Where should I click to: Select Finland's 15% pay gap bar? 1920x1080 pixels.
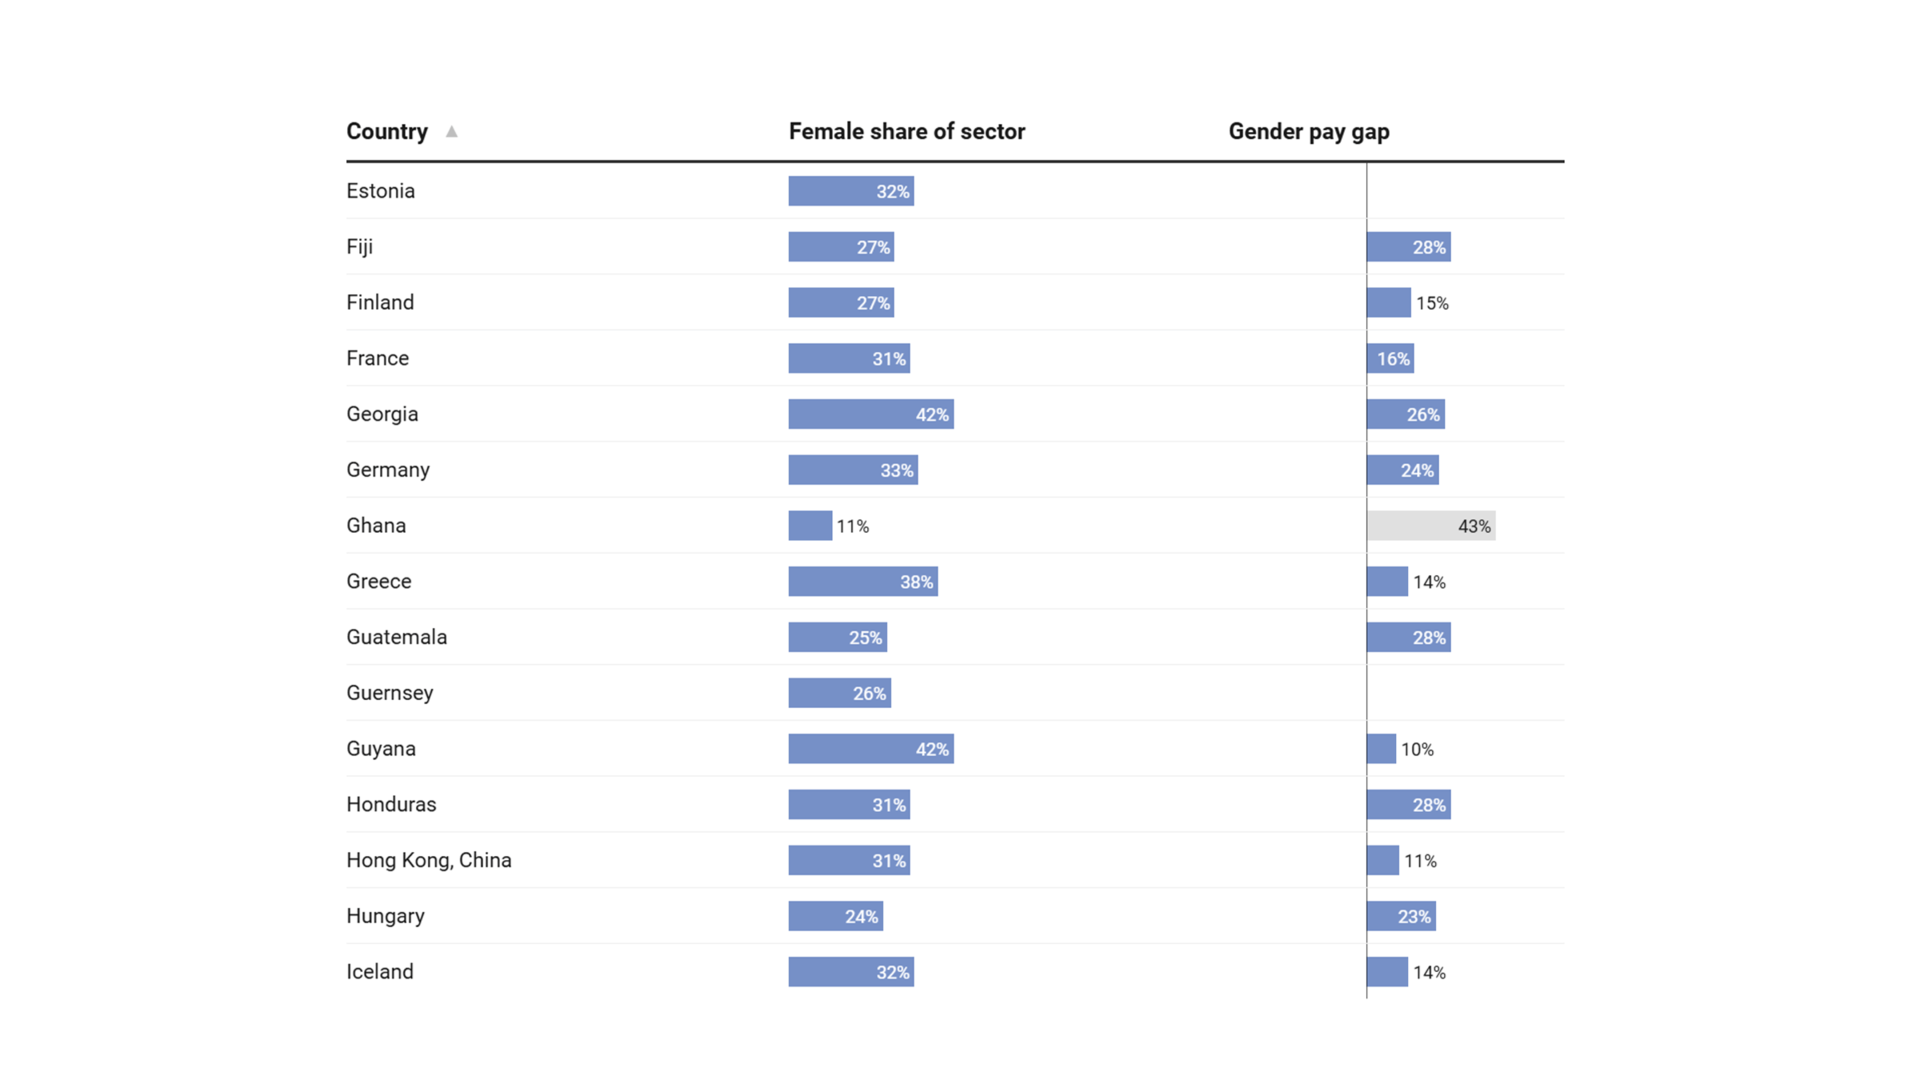click(1389, 303)
